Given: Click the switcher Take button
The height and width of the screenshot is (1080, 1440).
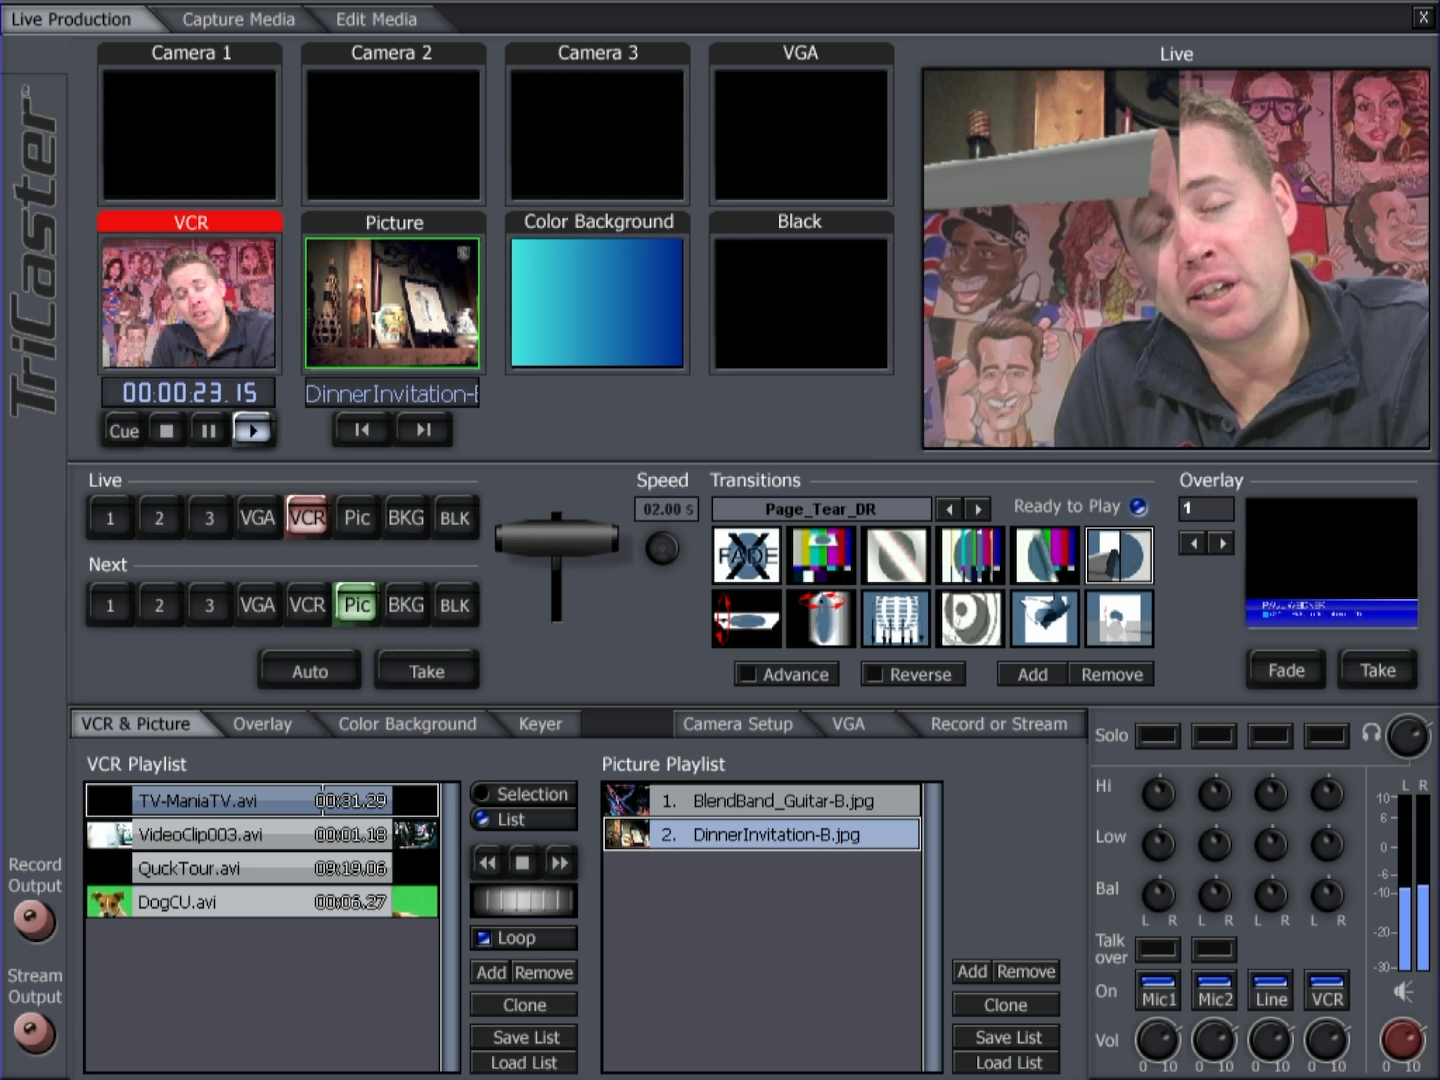Looking at the screenshot, I should point(427,671).
